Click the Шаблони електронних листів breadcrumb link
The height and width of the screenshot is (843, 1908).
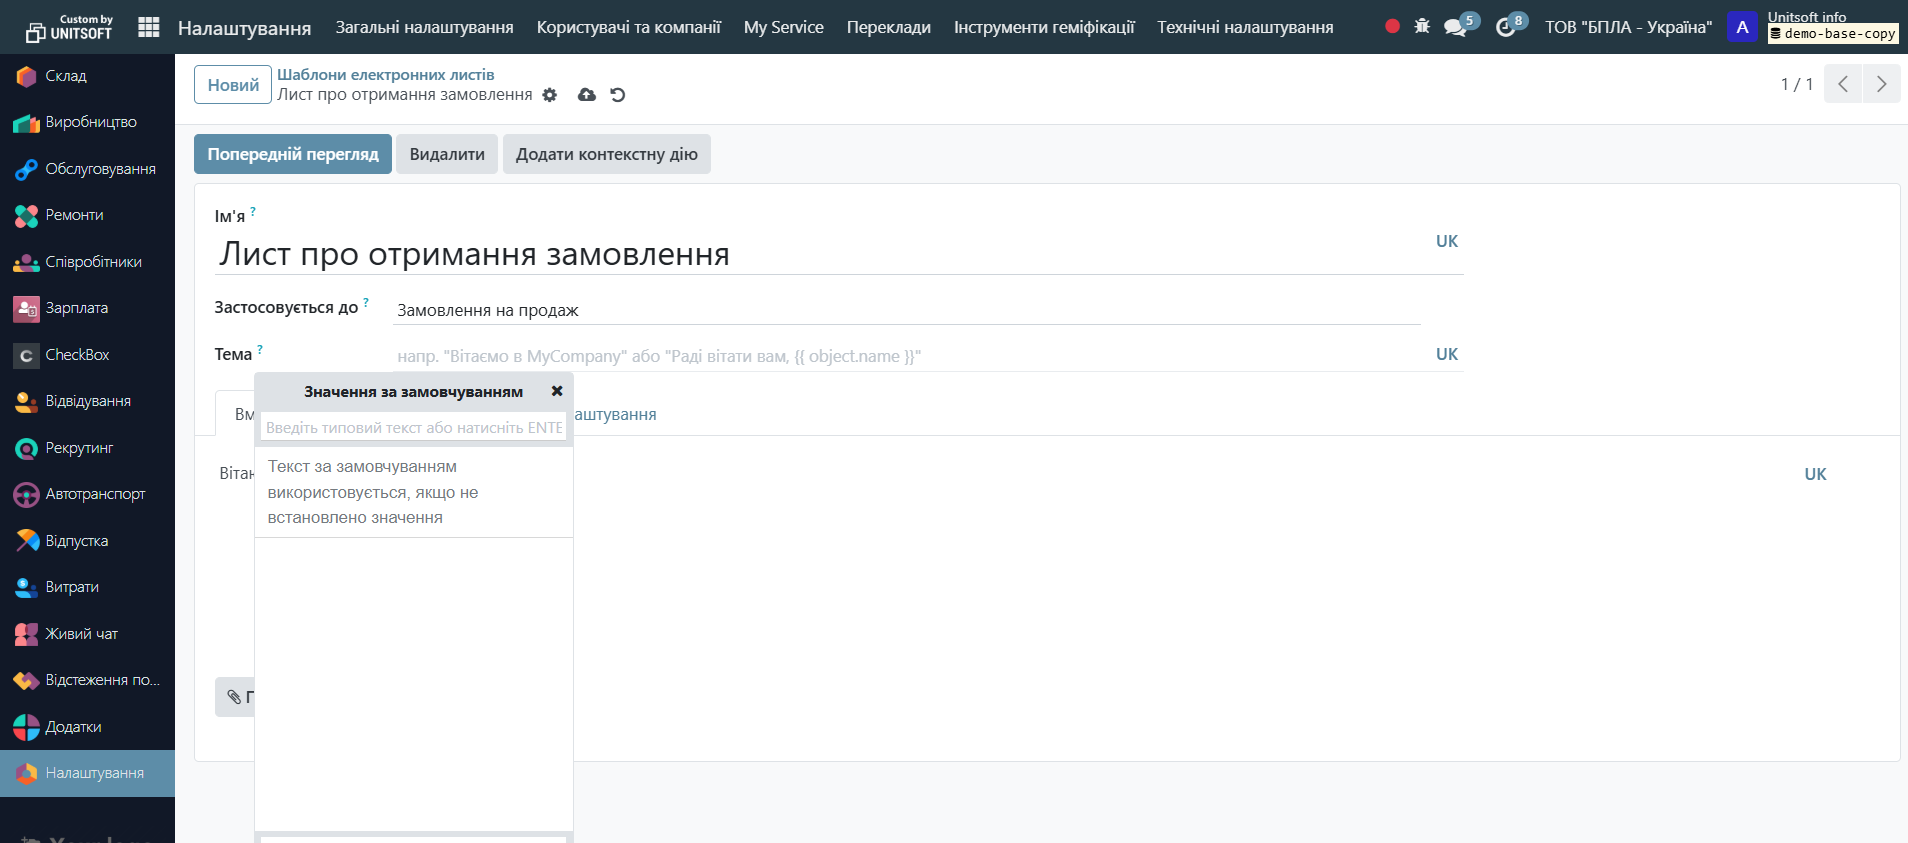pyautogui.click(x=385, y=74)
